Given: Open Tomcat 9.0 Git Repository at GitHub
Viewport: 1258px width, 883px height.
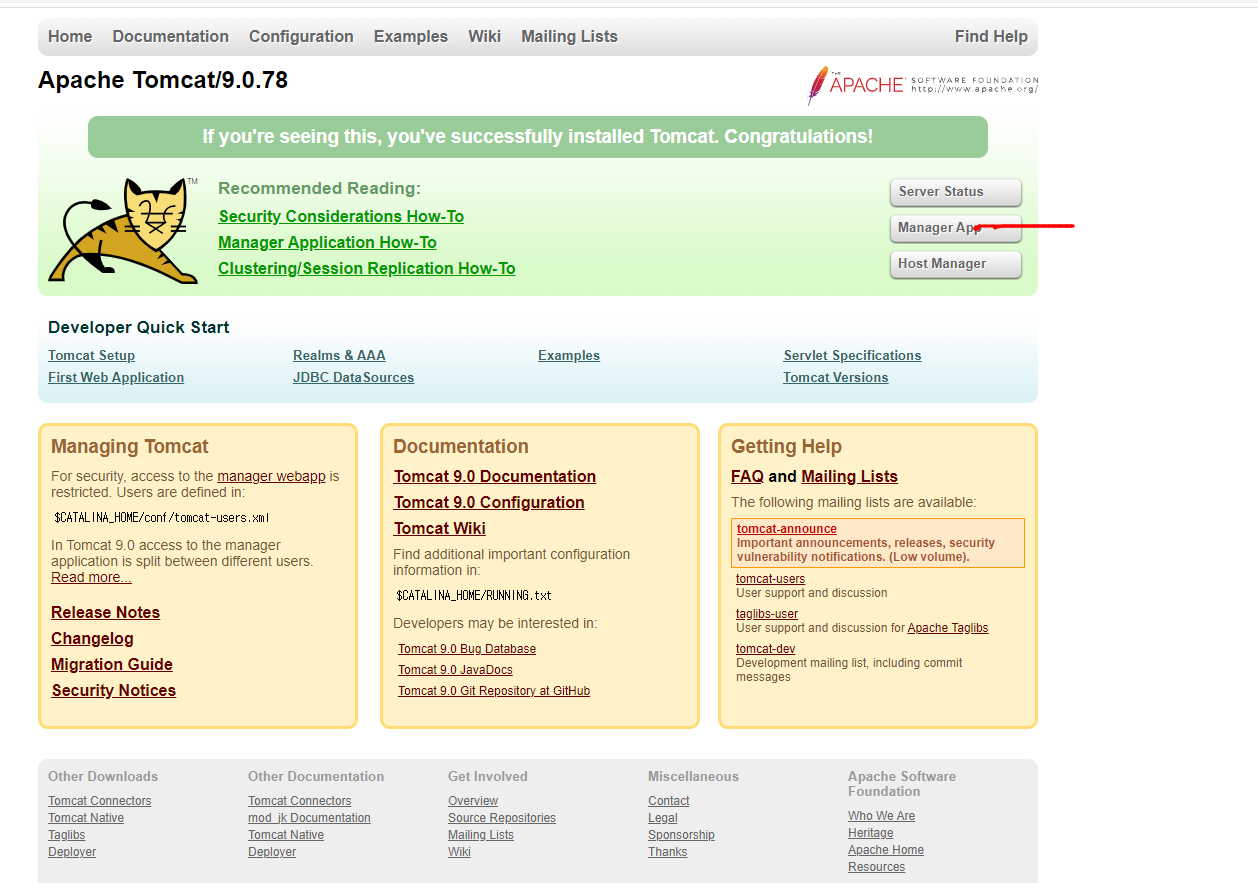Looking at the screenshot, I should pos(494,691).
